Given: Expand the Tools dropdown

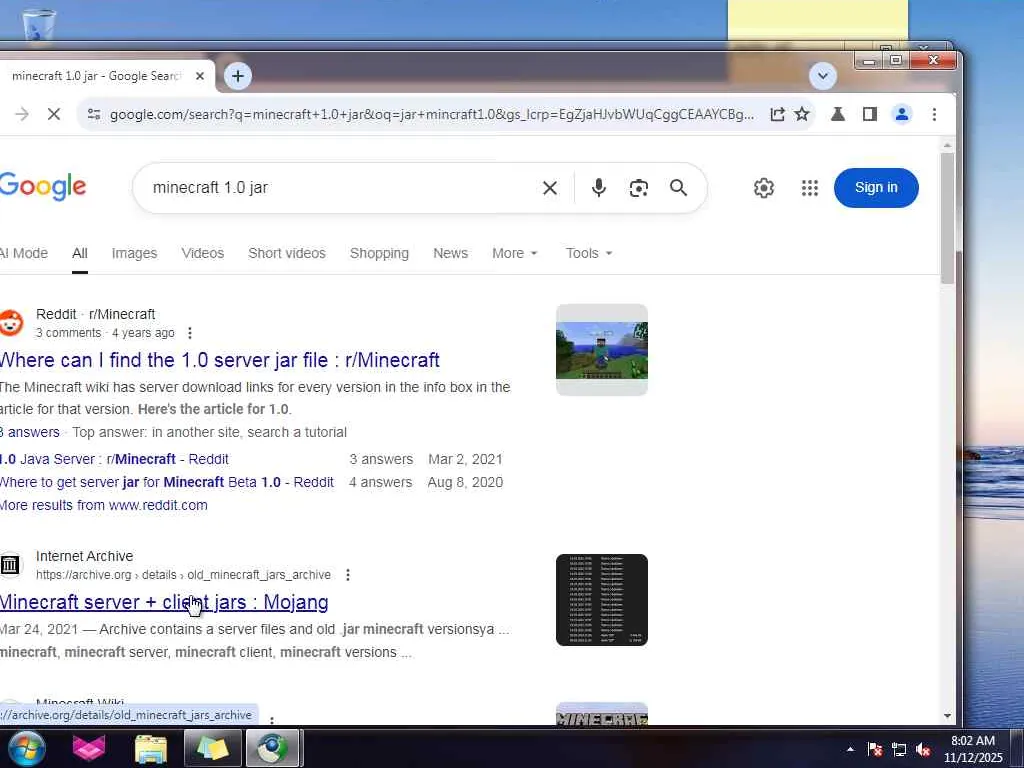Looking at the screenshot, I should pyautogui.click(x=589, y=253).
